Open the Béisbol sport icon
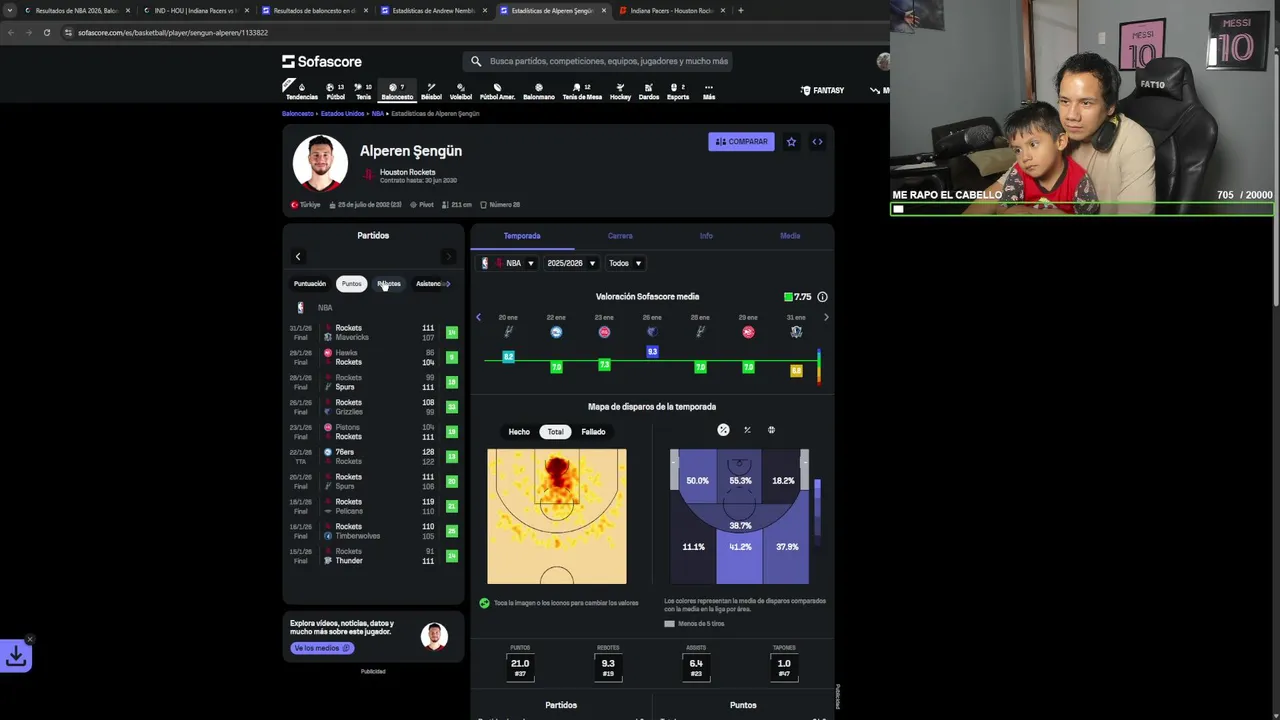 [x=431, y=91]
